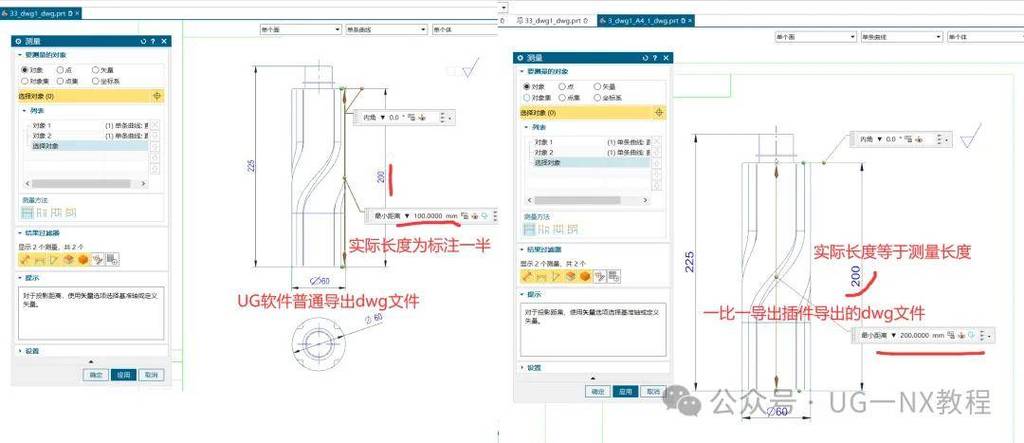Click the crosshair select-object icon in the 33_dwg1 Measure dialog
Screen dimensions: 1024x443
coord(156,96)
